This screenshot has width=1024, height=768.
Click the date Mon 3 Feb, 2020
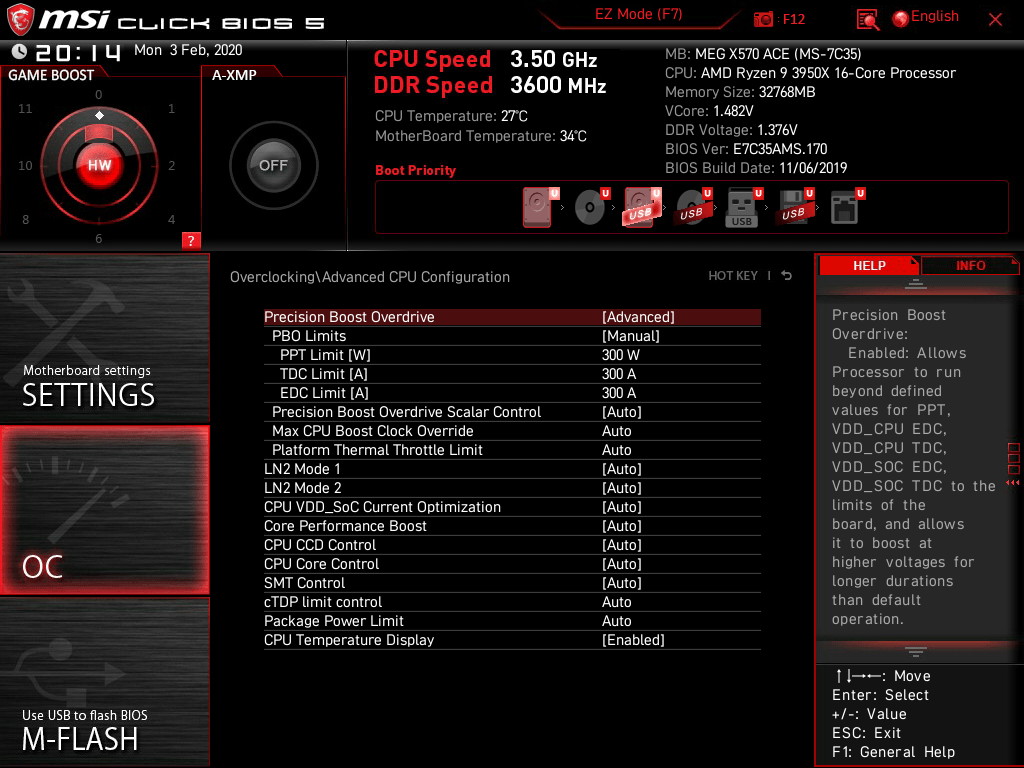[188, 50]
